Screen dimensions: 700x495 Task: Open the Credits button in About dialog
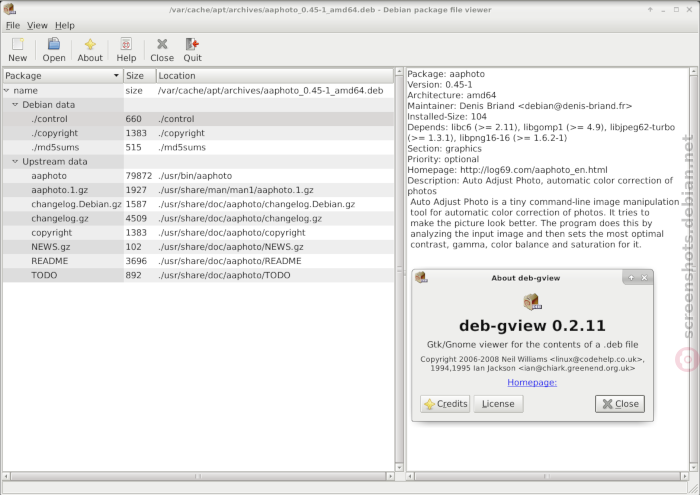445,403
